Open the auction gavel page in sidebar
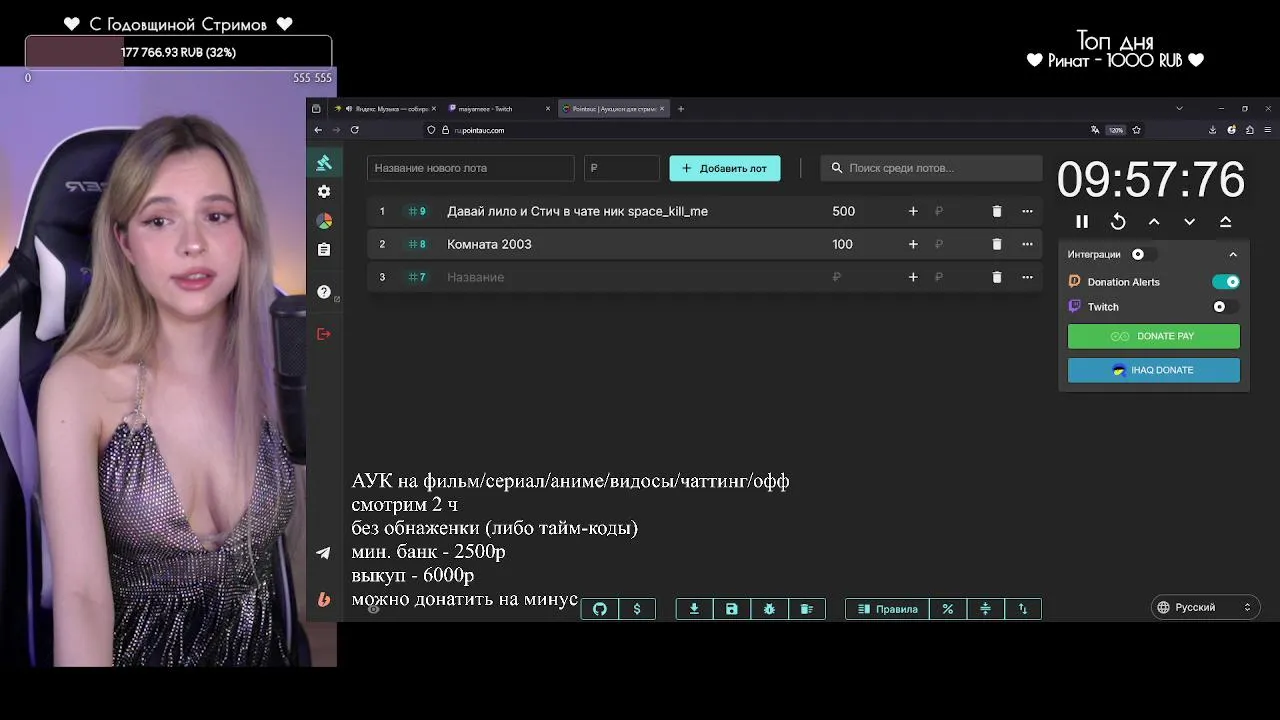This screenshot has width=1280, height=720. [x=324, y=162]
